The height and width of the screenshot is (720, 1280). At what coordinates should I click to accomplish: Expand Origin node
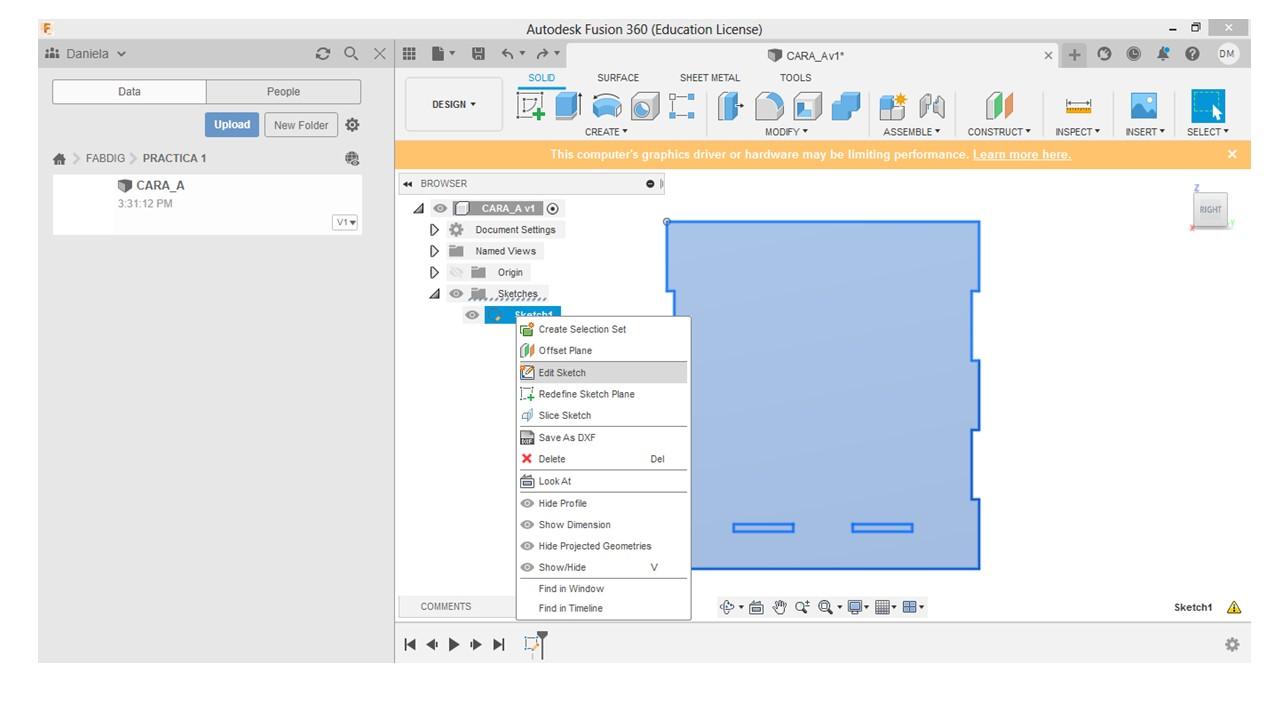click(434, 272)
